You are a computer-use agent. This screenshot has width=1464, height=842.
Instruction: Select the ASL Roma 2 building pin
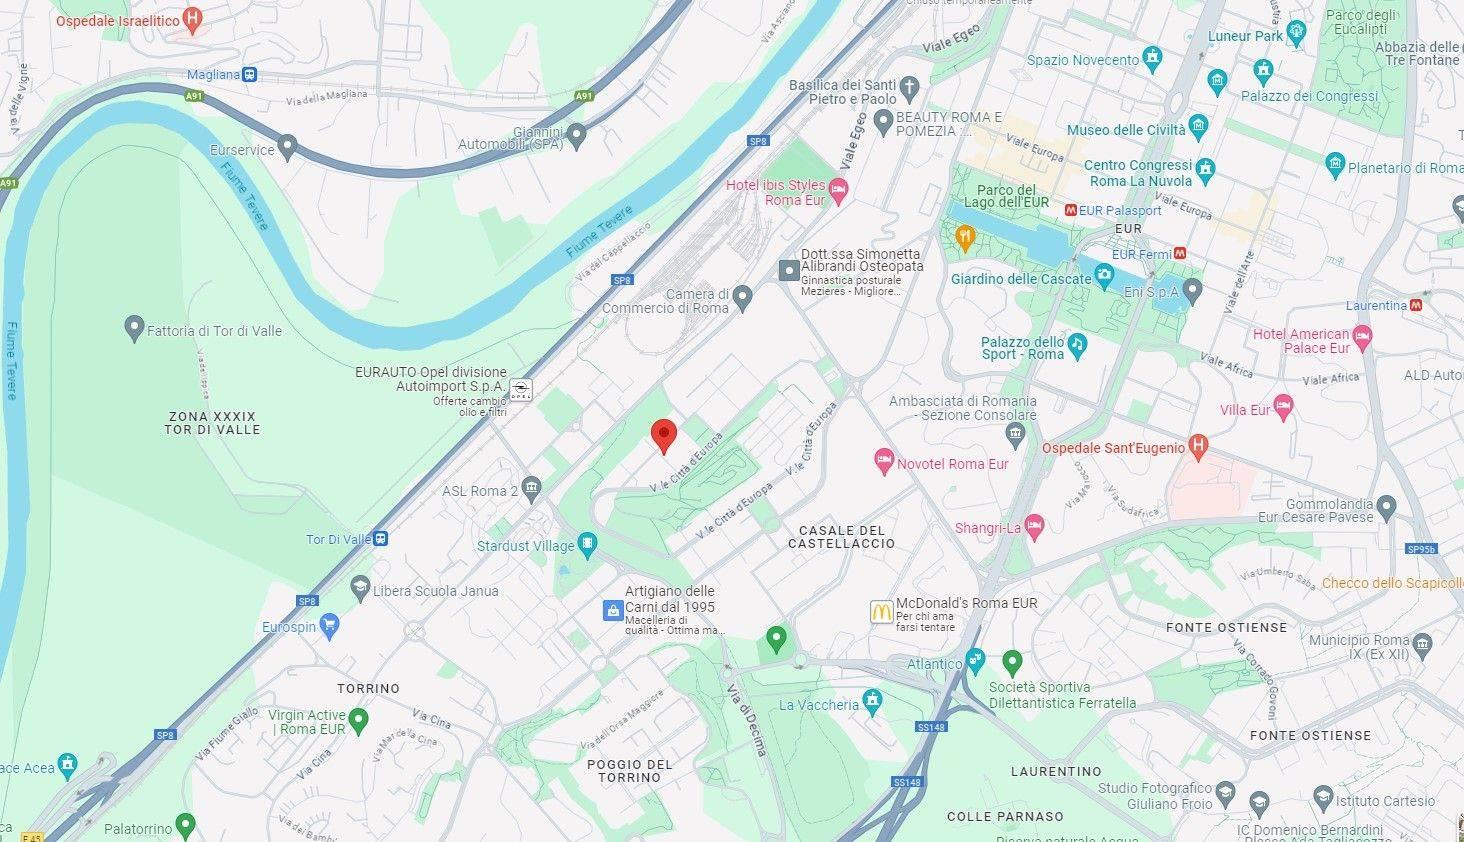[532, 489]
